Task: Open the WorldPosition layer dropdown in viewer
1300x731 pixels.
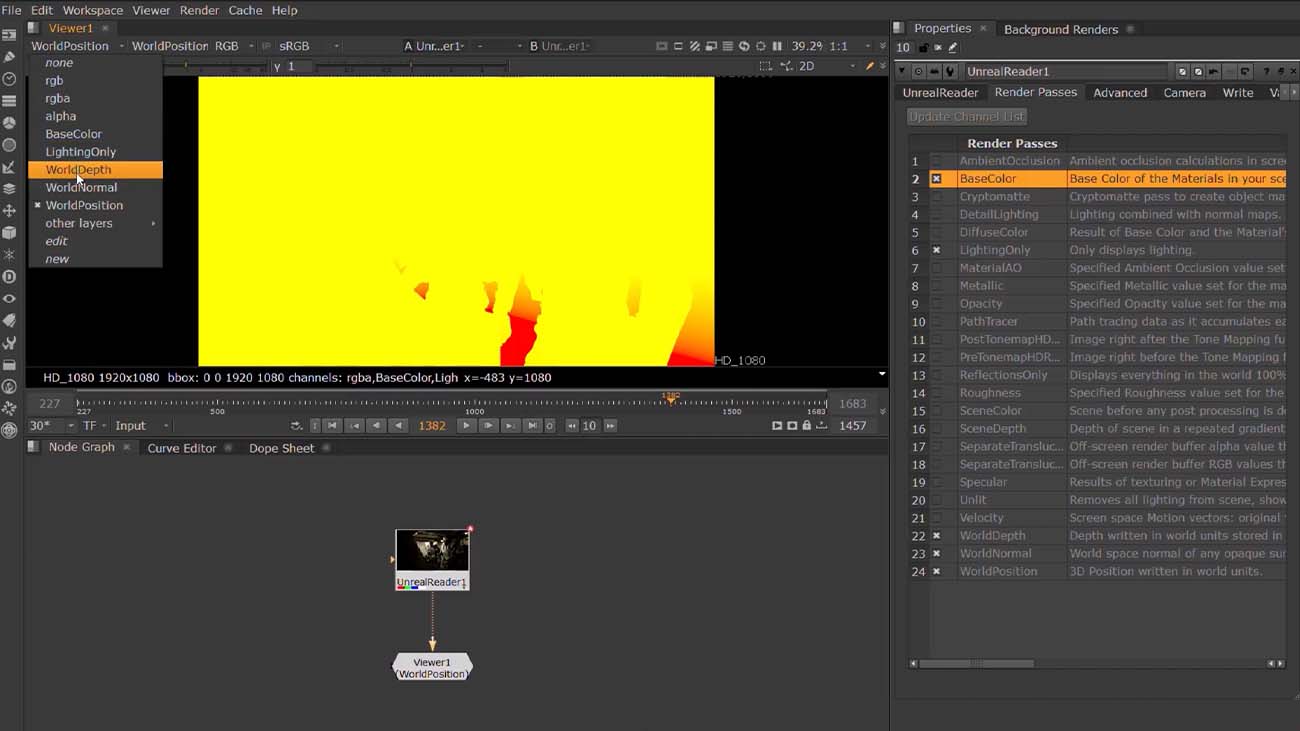Action: point(77,46)
